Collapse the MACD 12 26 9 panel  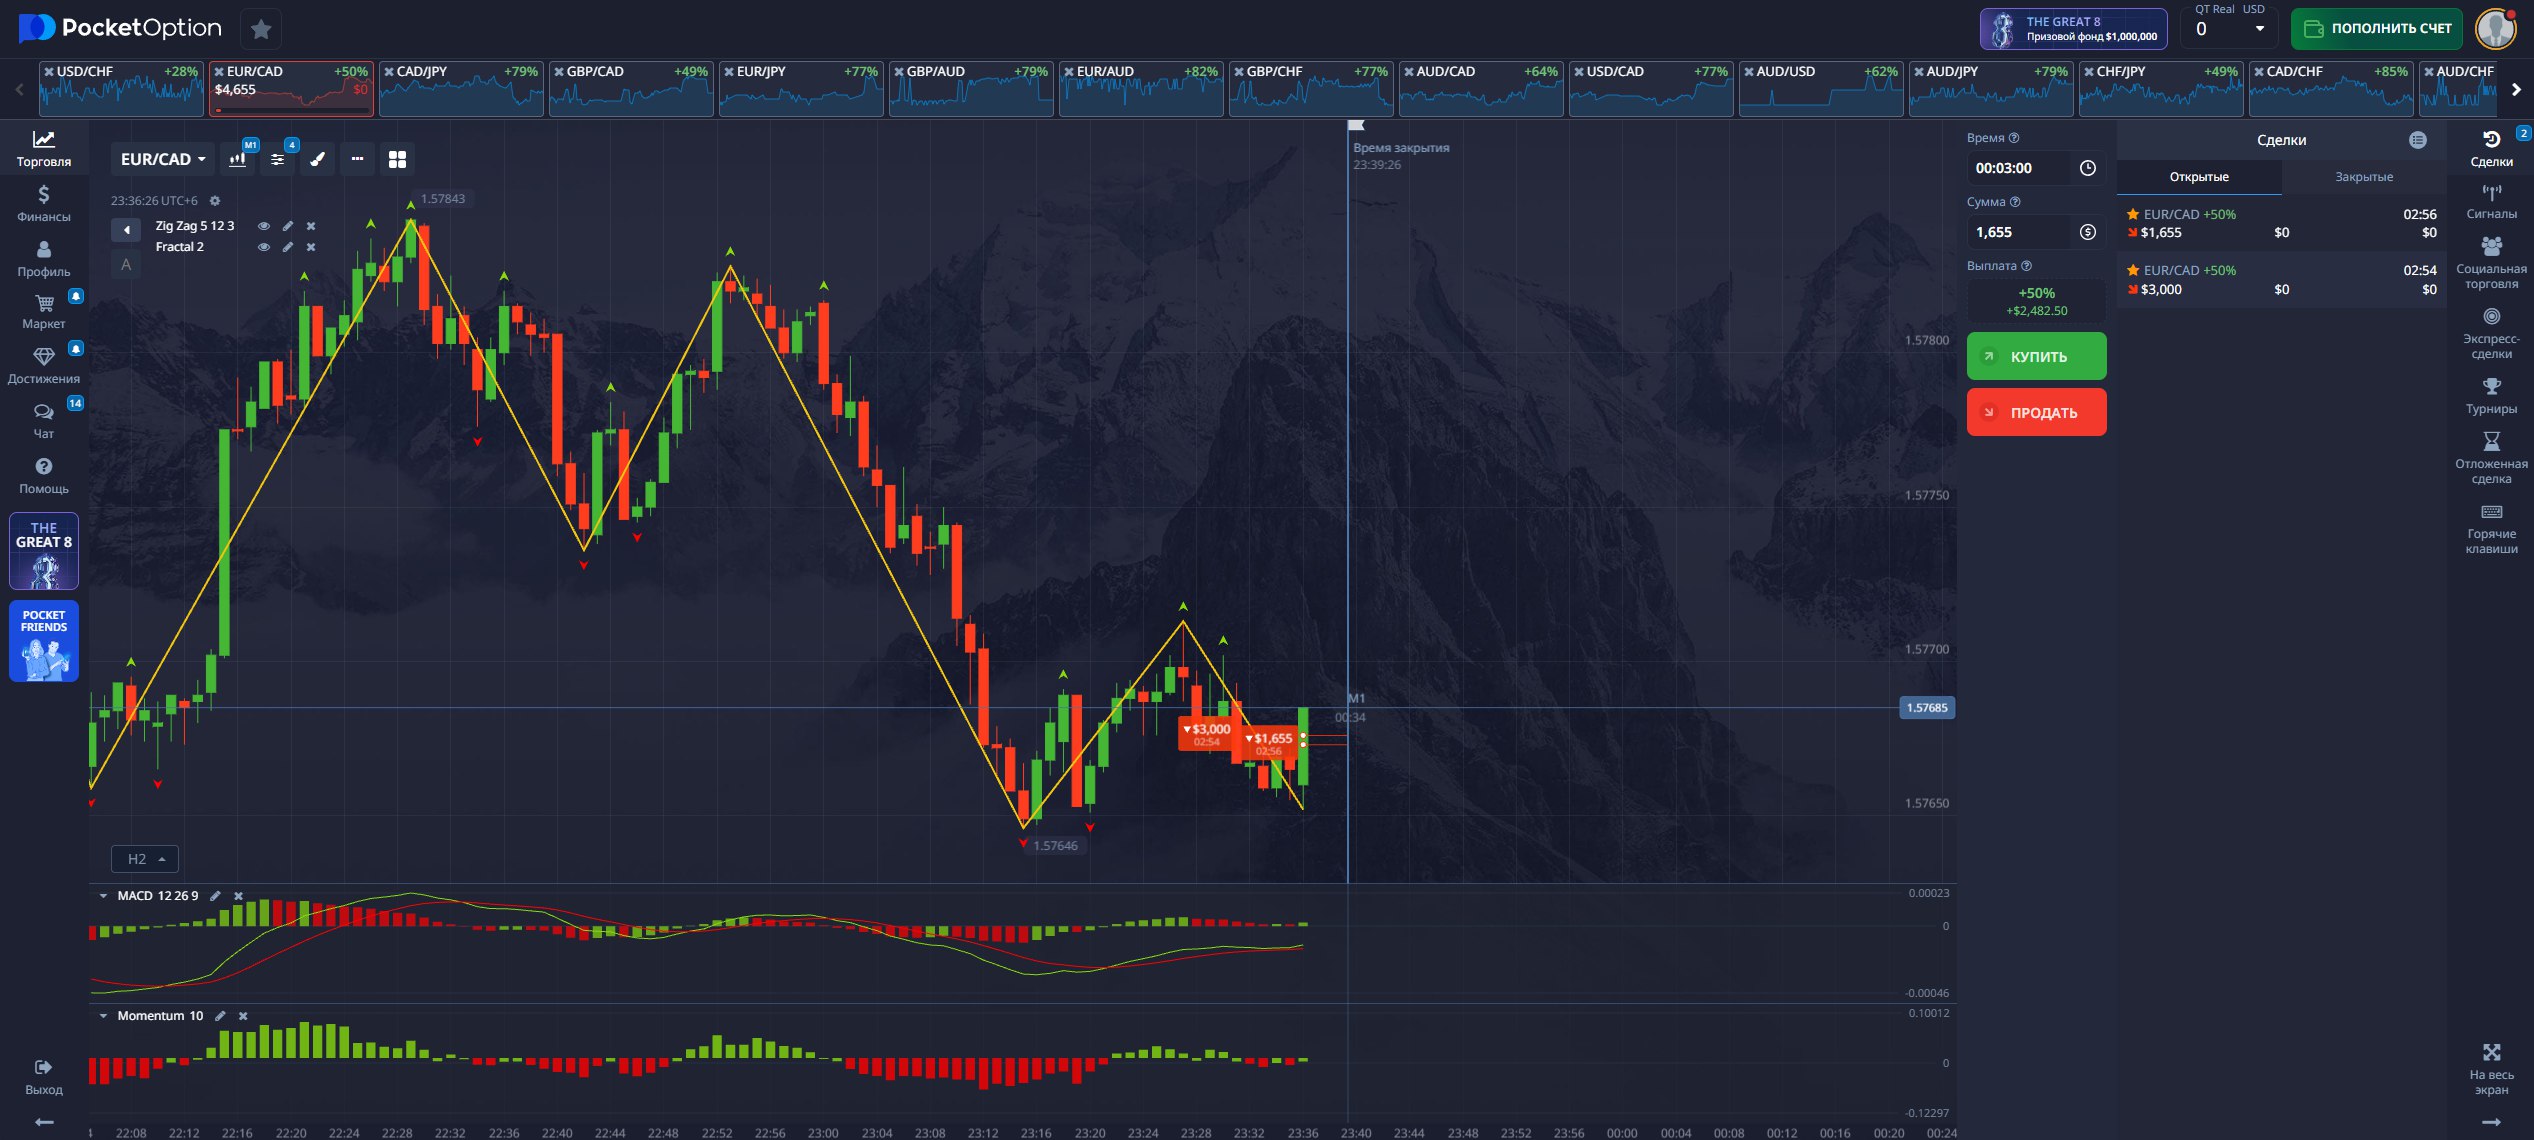coord(103,896)
